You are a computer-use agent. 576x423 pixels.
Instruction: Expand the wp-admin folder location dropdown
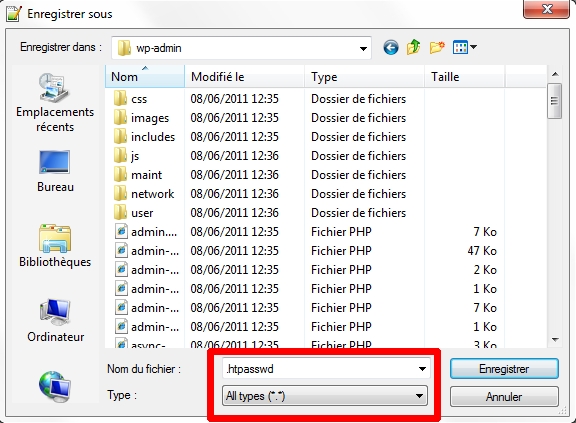(363, 48)
